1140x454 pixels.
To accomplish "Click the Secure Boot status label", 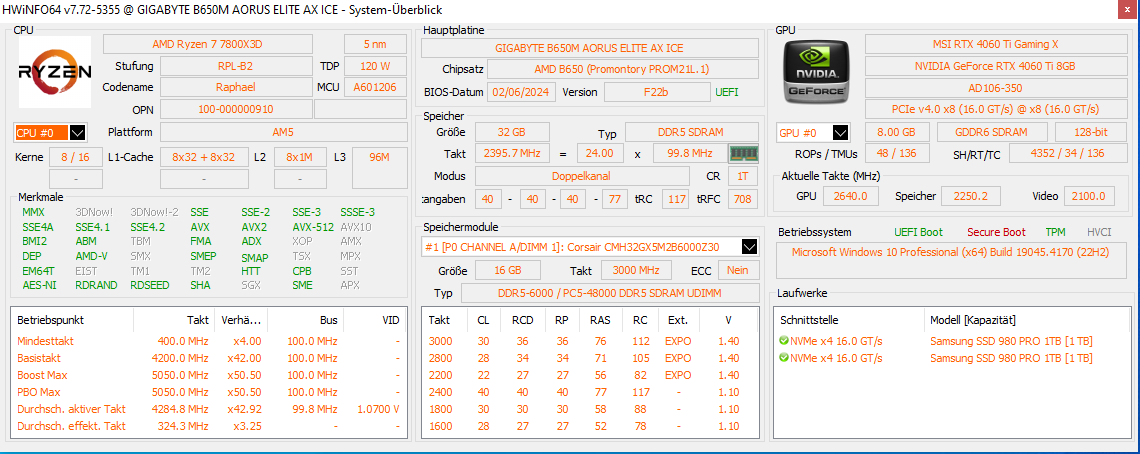I will pos(996,232).
